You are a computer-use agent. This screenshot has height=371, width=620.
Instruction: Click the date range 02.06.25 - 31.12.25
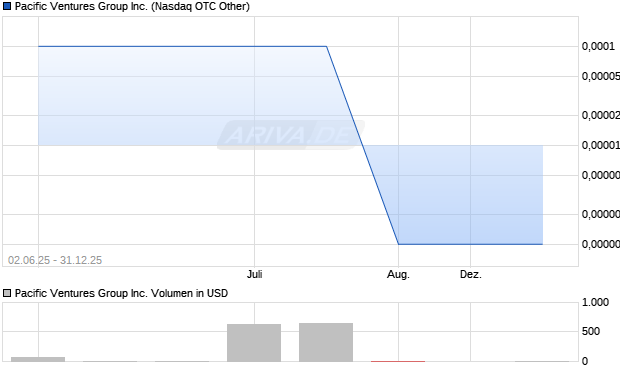click(x=55, y=260)
